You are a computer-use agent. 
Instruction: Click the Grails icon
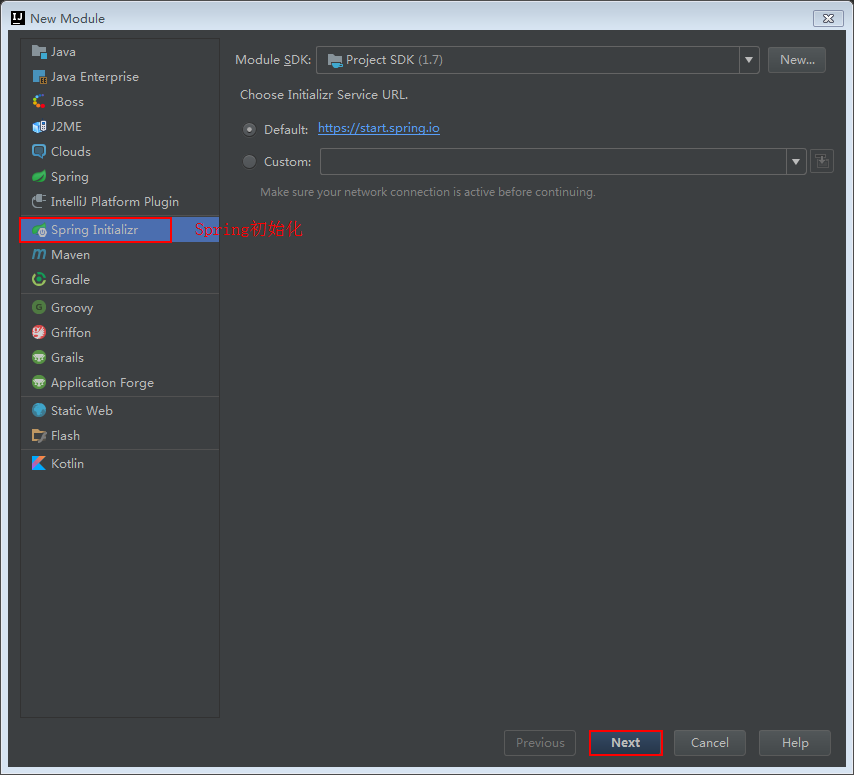39,357
